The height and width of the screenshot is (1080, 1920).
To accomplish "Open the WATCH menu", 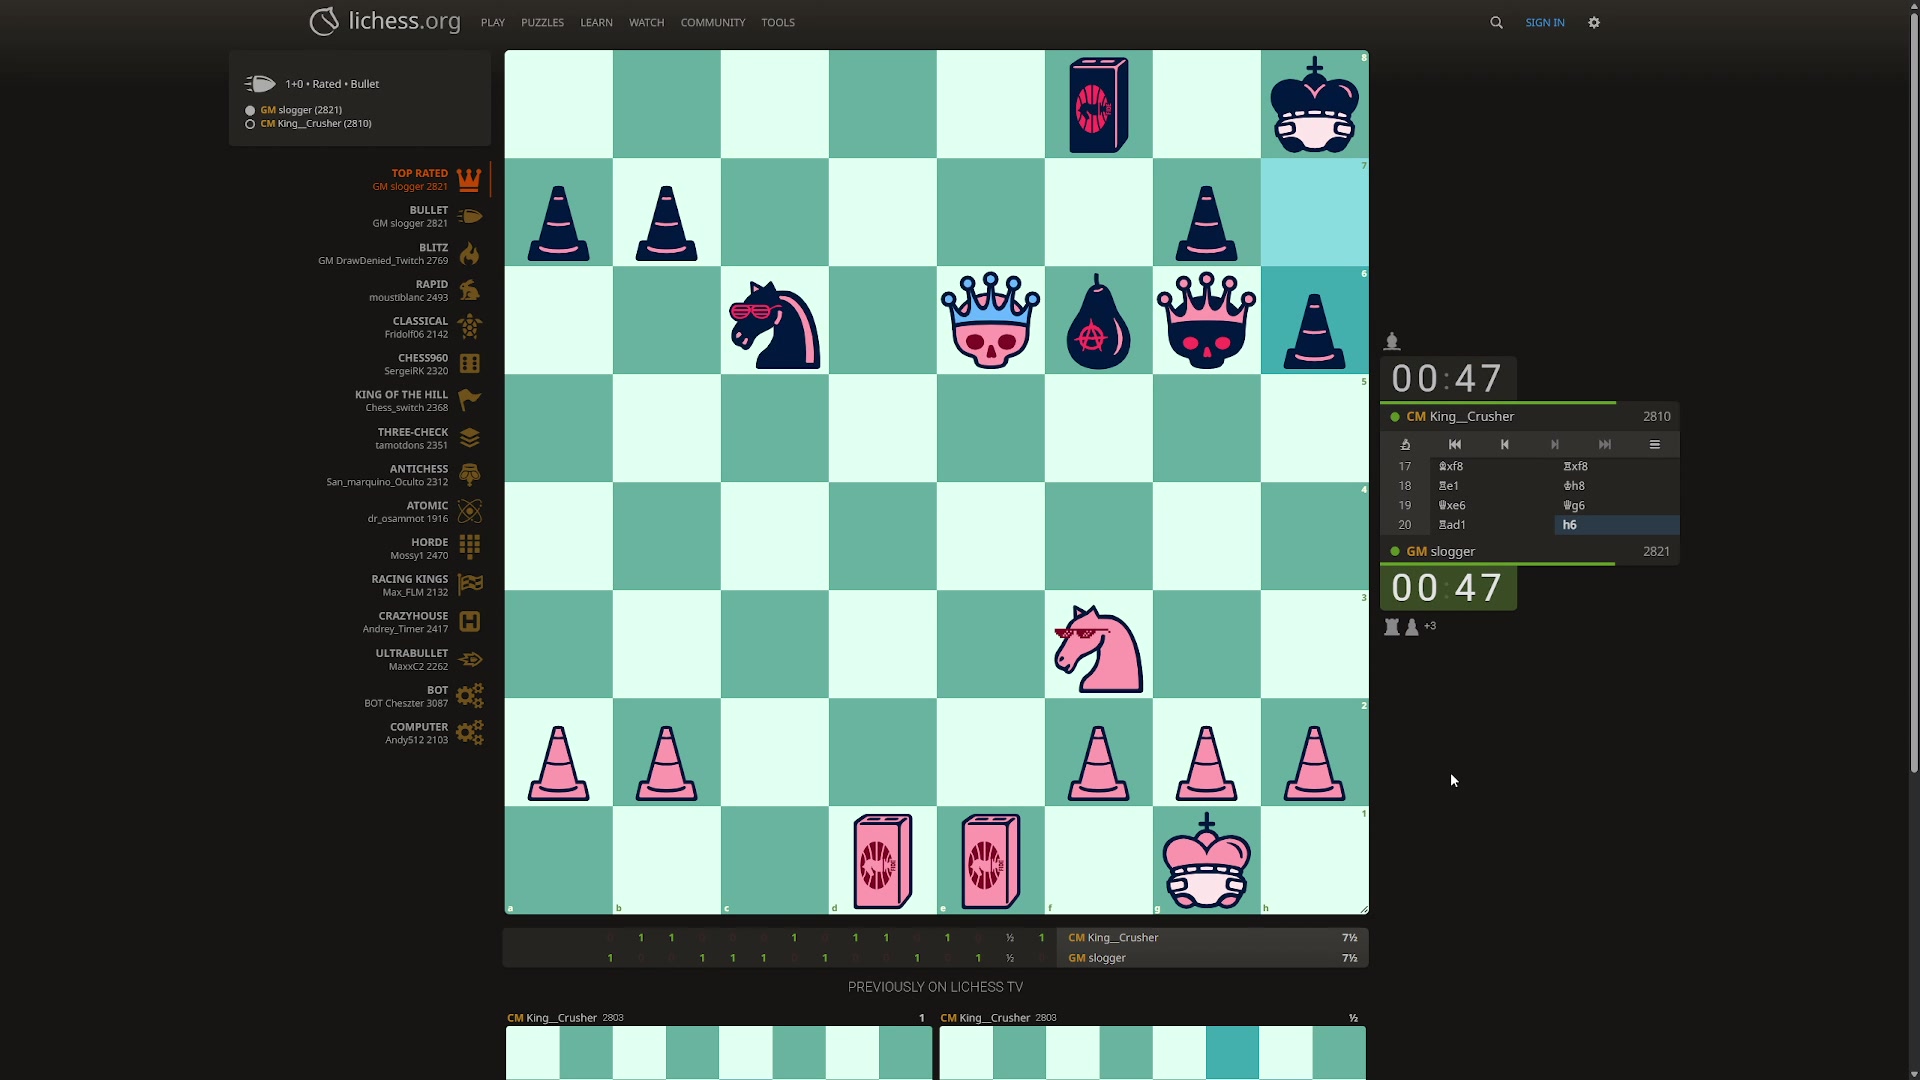I will click(646, 22).
